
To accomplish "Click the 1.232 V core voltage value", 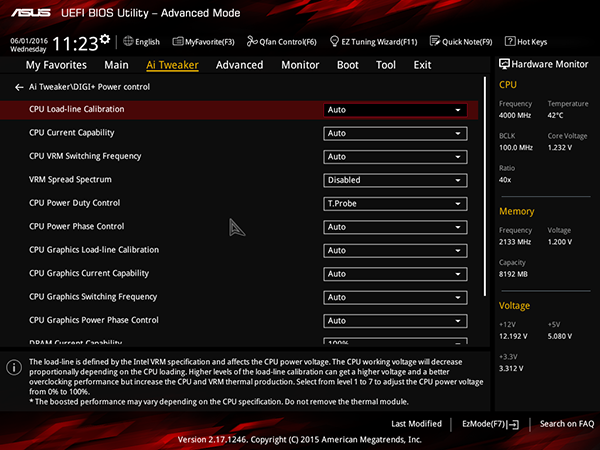I will [559, 148].
